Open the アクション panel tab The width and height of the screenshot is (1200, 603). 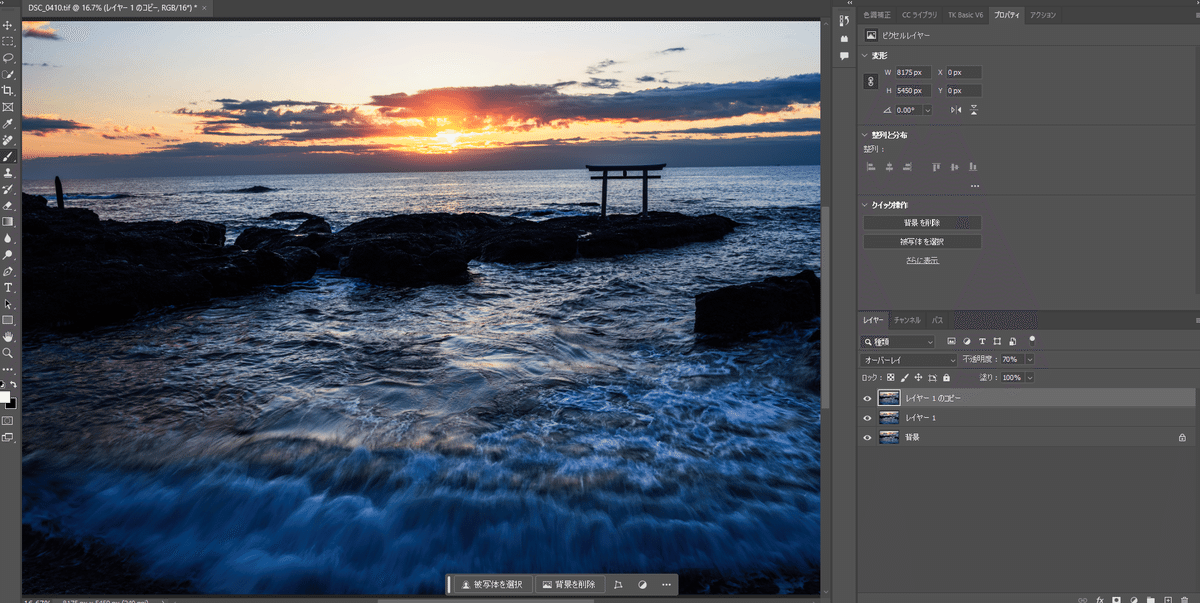point(1042,15)
